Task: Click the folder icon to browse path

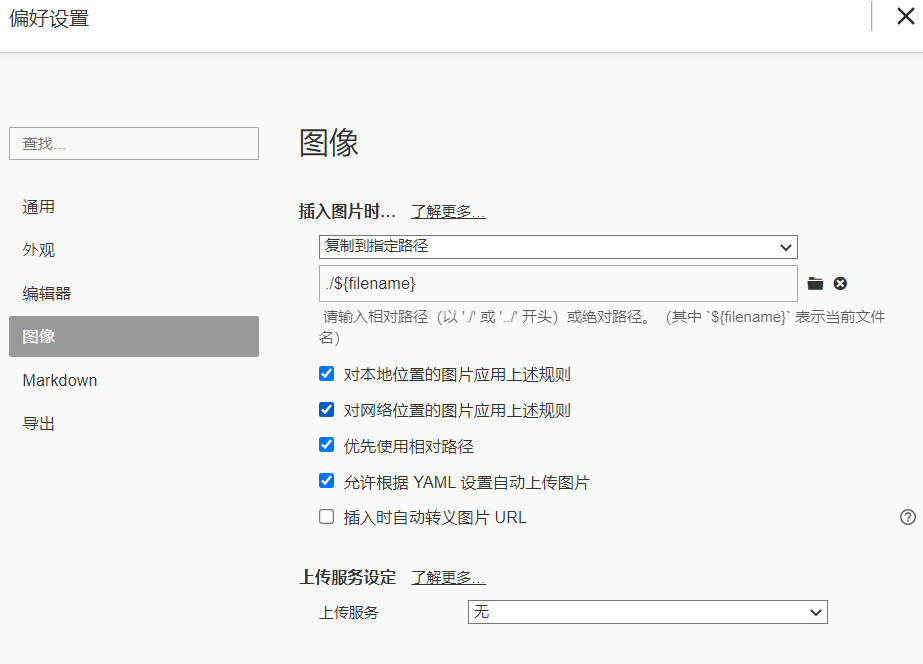Action: point(815,283)
